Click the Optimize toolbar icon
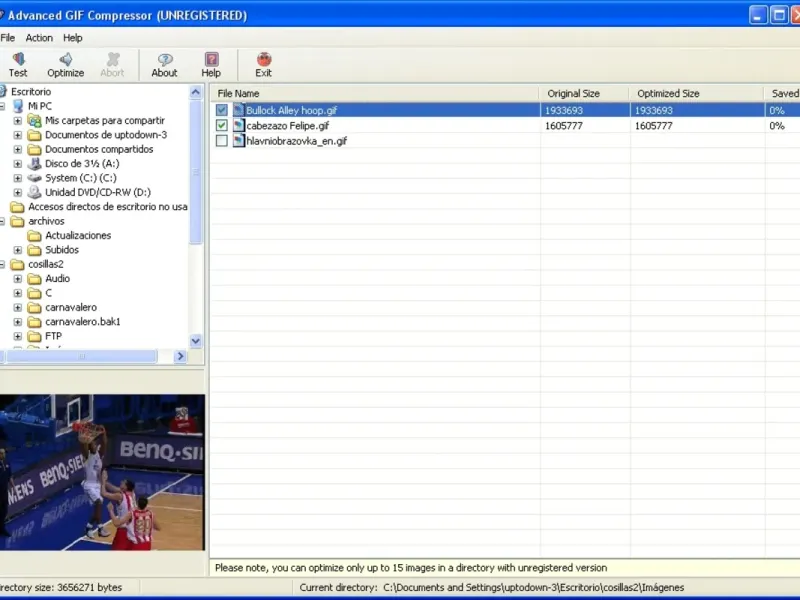 tap(66, 60)
